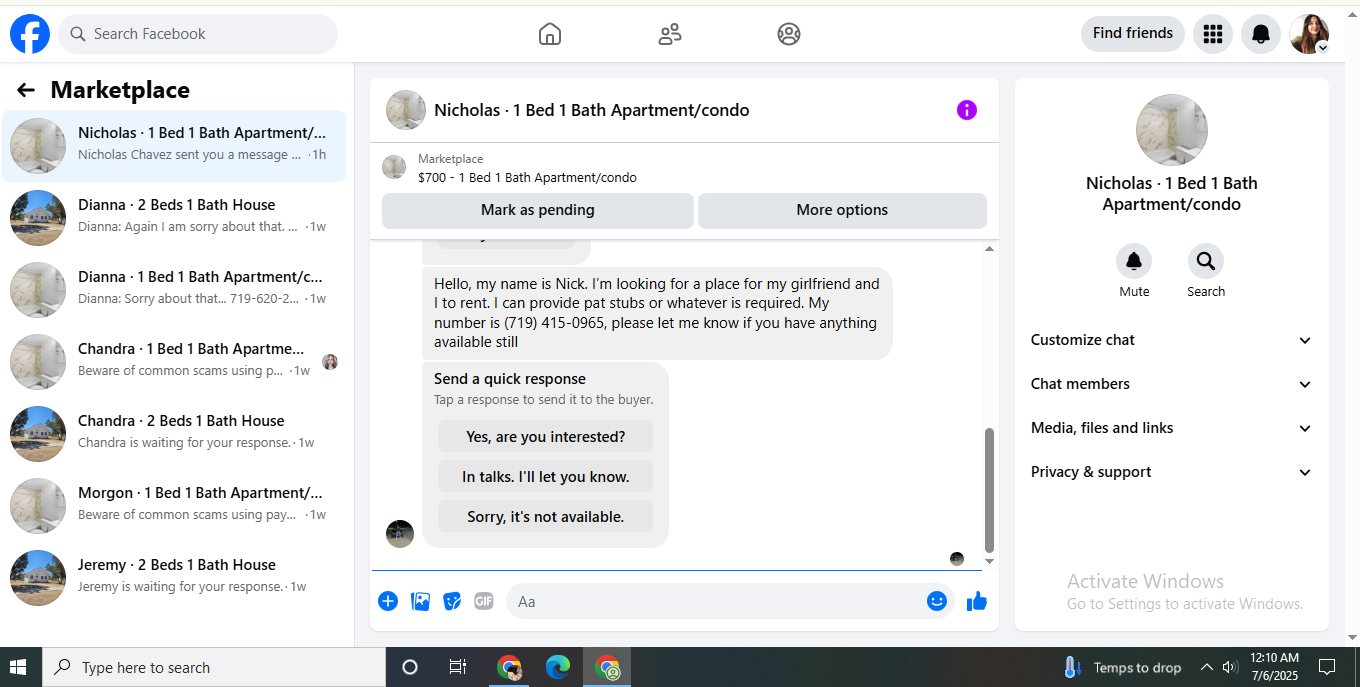The width and height of the screenshot is (1360, 687).
Task: Open the Groups icon in top navigation
Action: [789, 34]
